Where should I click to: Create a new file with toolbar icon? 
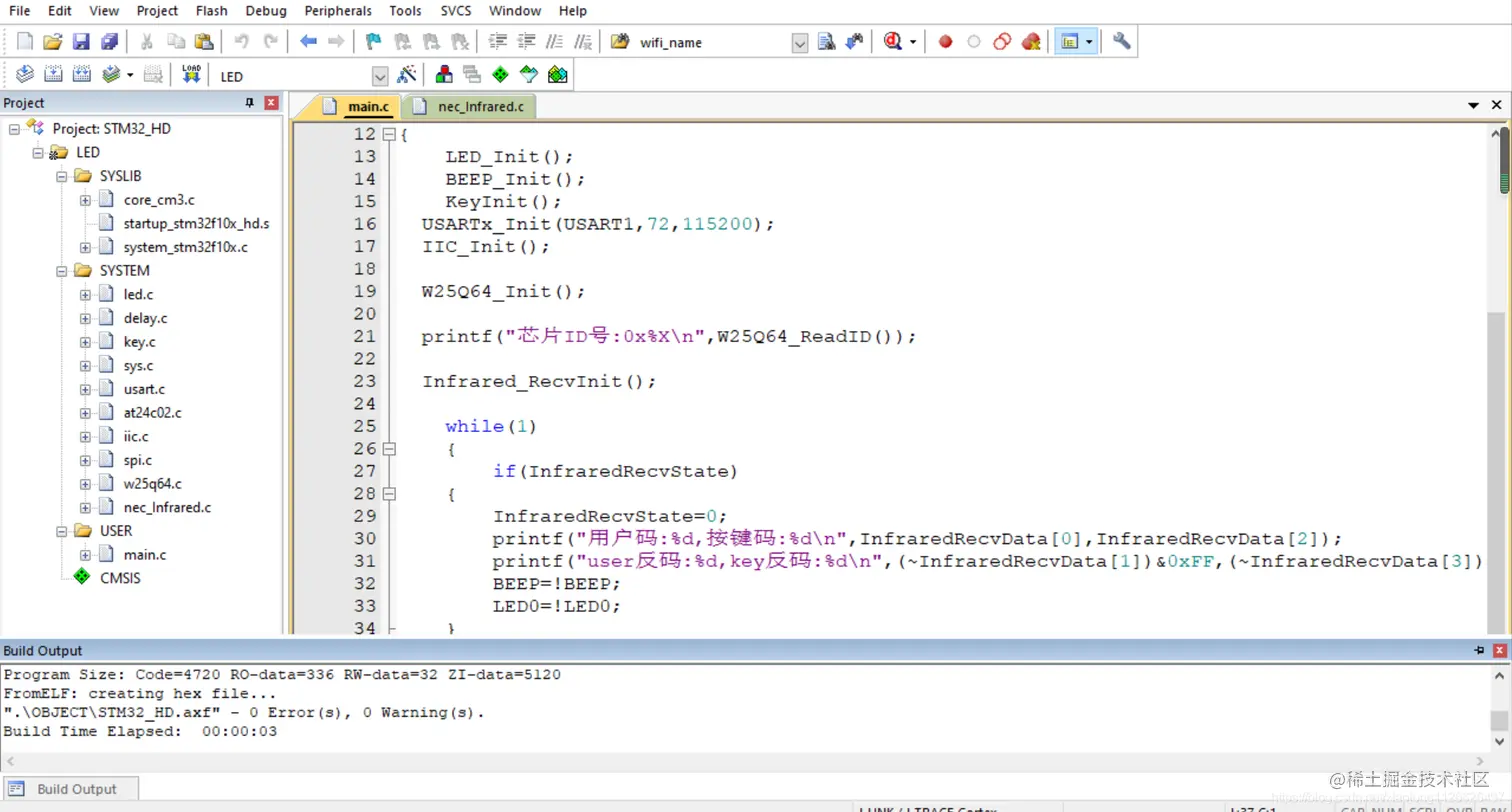25,42
